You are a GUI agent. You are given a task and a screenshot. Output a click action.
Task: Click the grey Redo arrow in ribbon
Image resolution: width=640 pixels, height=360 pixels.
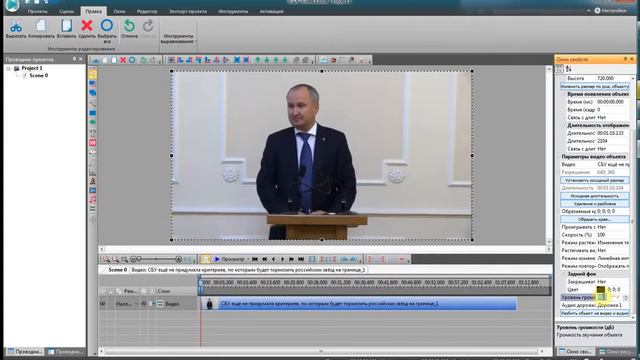point(148,26)
